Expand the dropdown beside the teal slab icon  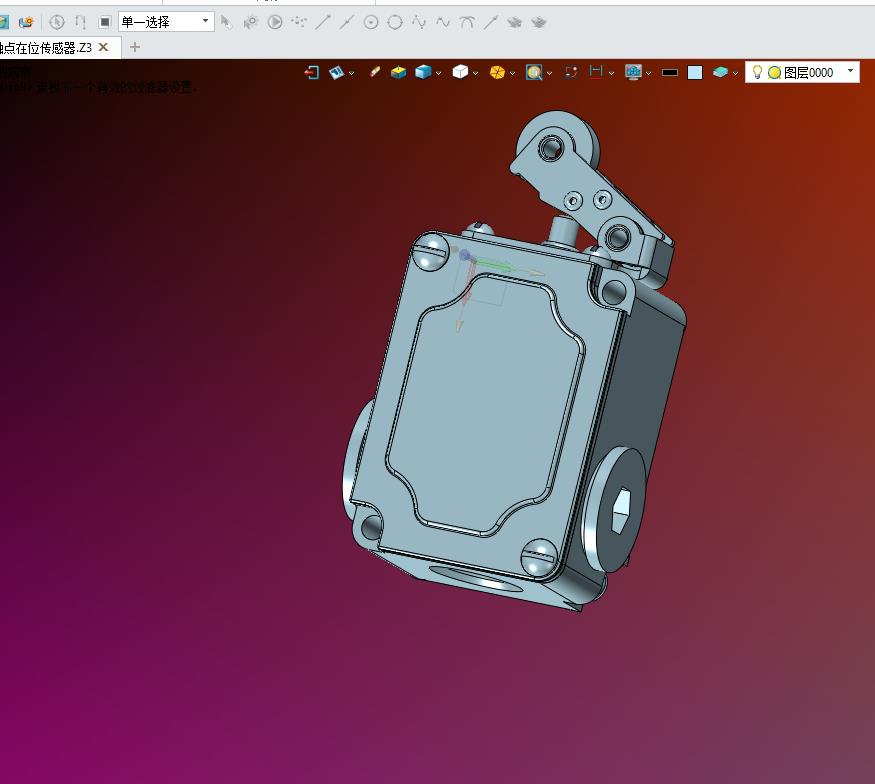735,73
